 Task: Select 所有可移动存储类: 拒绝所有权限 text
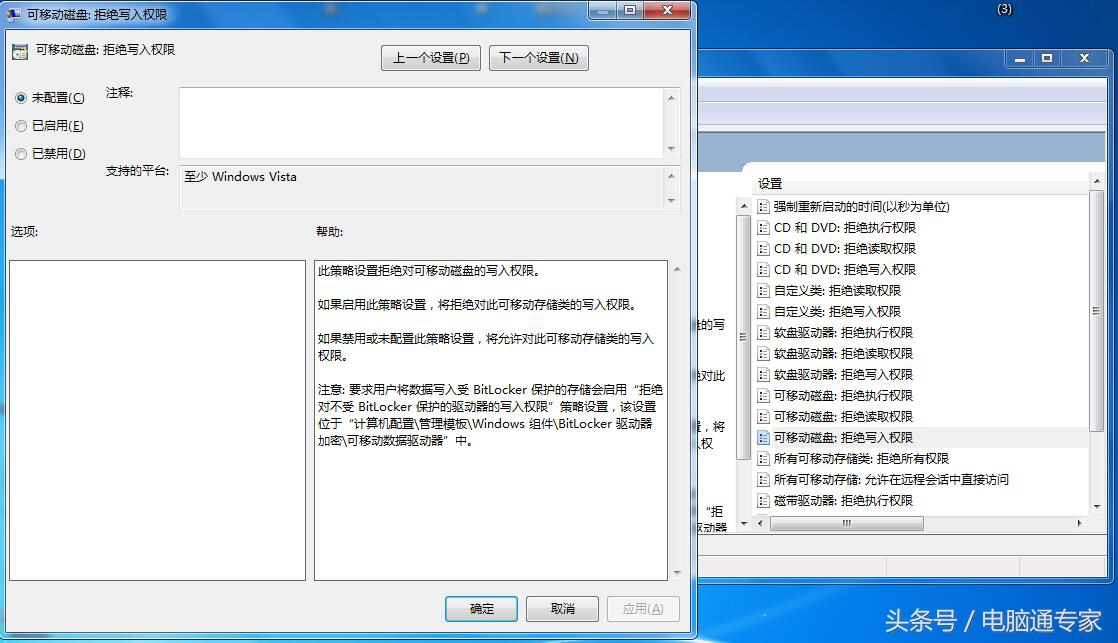coord(861,459)
